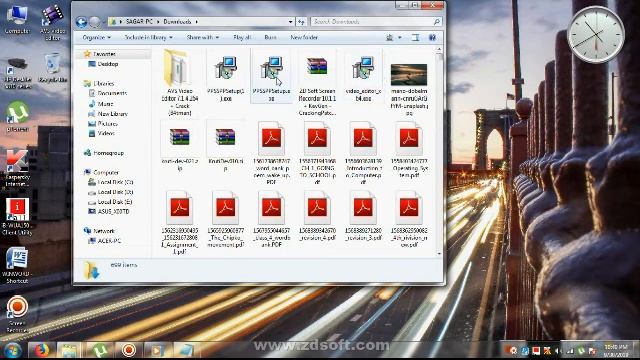Click the file list vertical scrollbar
Image resolution: width=640 pixels, height=360 pixels.
439,152
